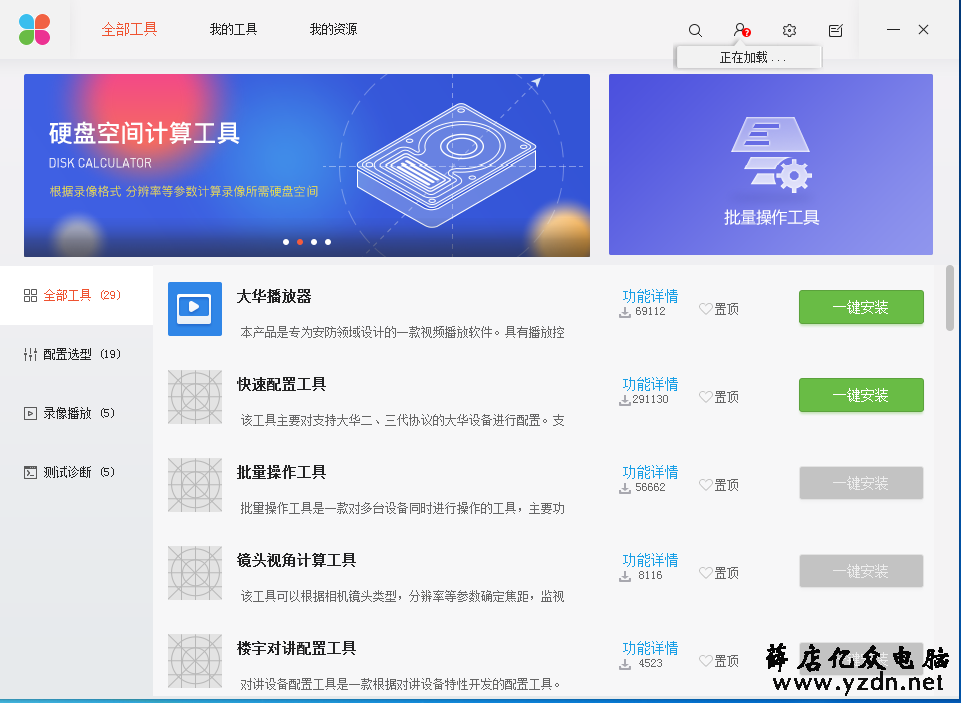Screen dimensions: 961x703
Task: Minimize the application window
Action: point(893,29)
